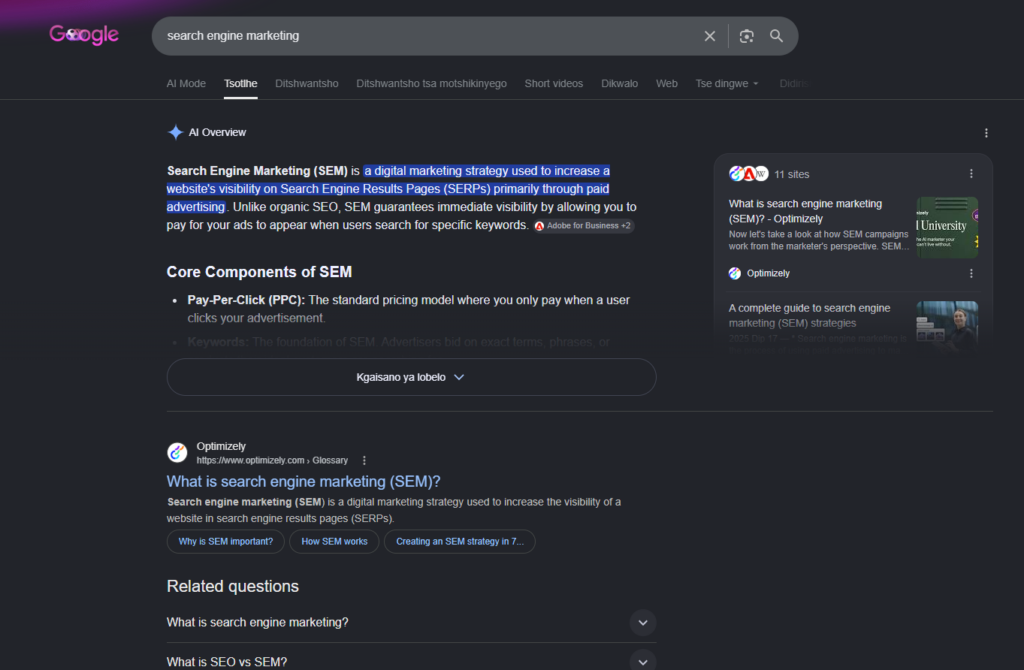Viewport: 1024px width, 670px height.
Task: Select the Web tab
Action: (667, 84)
